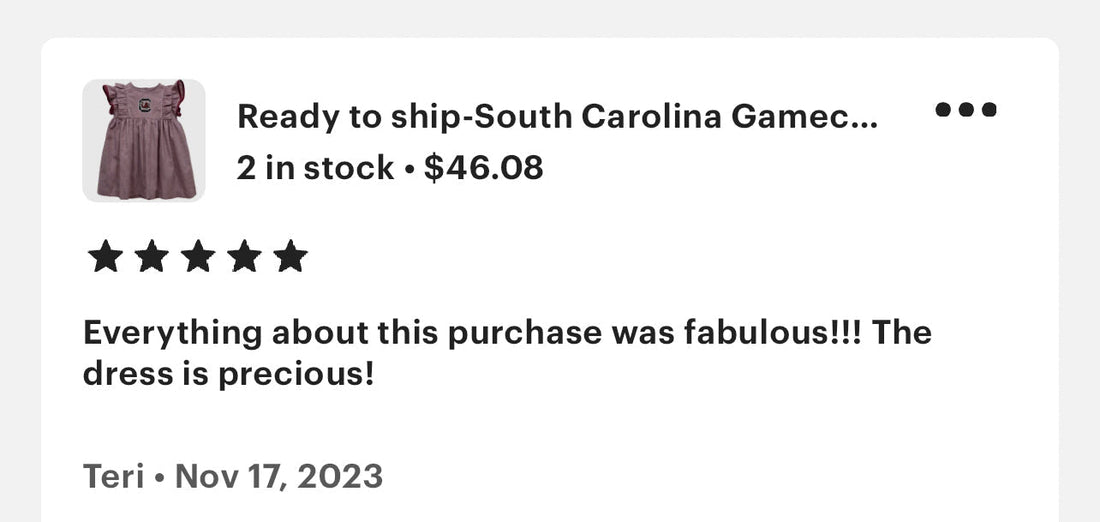Click the bullet separator before the price
Viewport: 1100px width, 522px height.
tap(410, 170)
